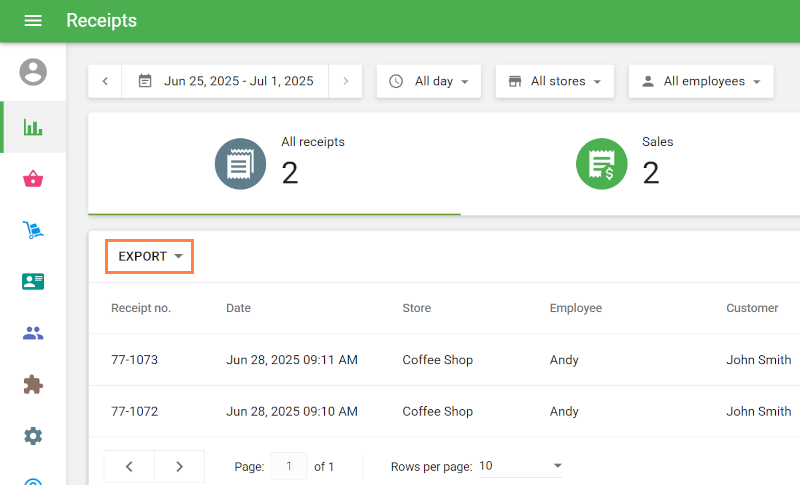Click the All receipts document icon
The height and width of the screenshot is (485, 800).
coord(240,164)
